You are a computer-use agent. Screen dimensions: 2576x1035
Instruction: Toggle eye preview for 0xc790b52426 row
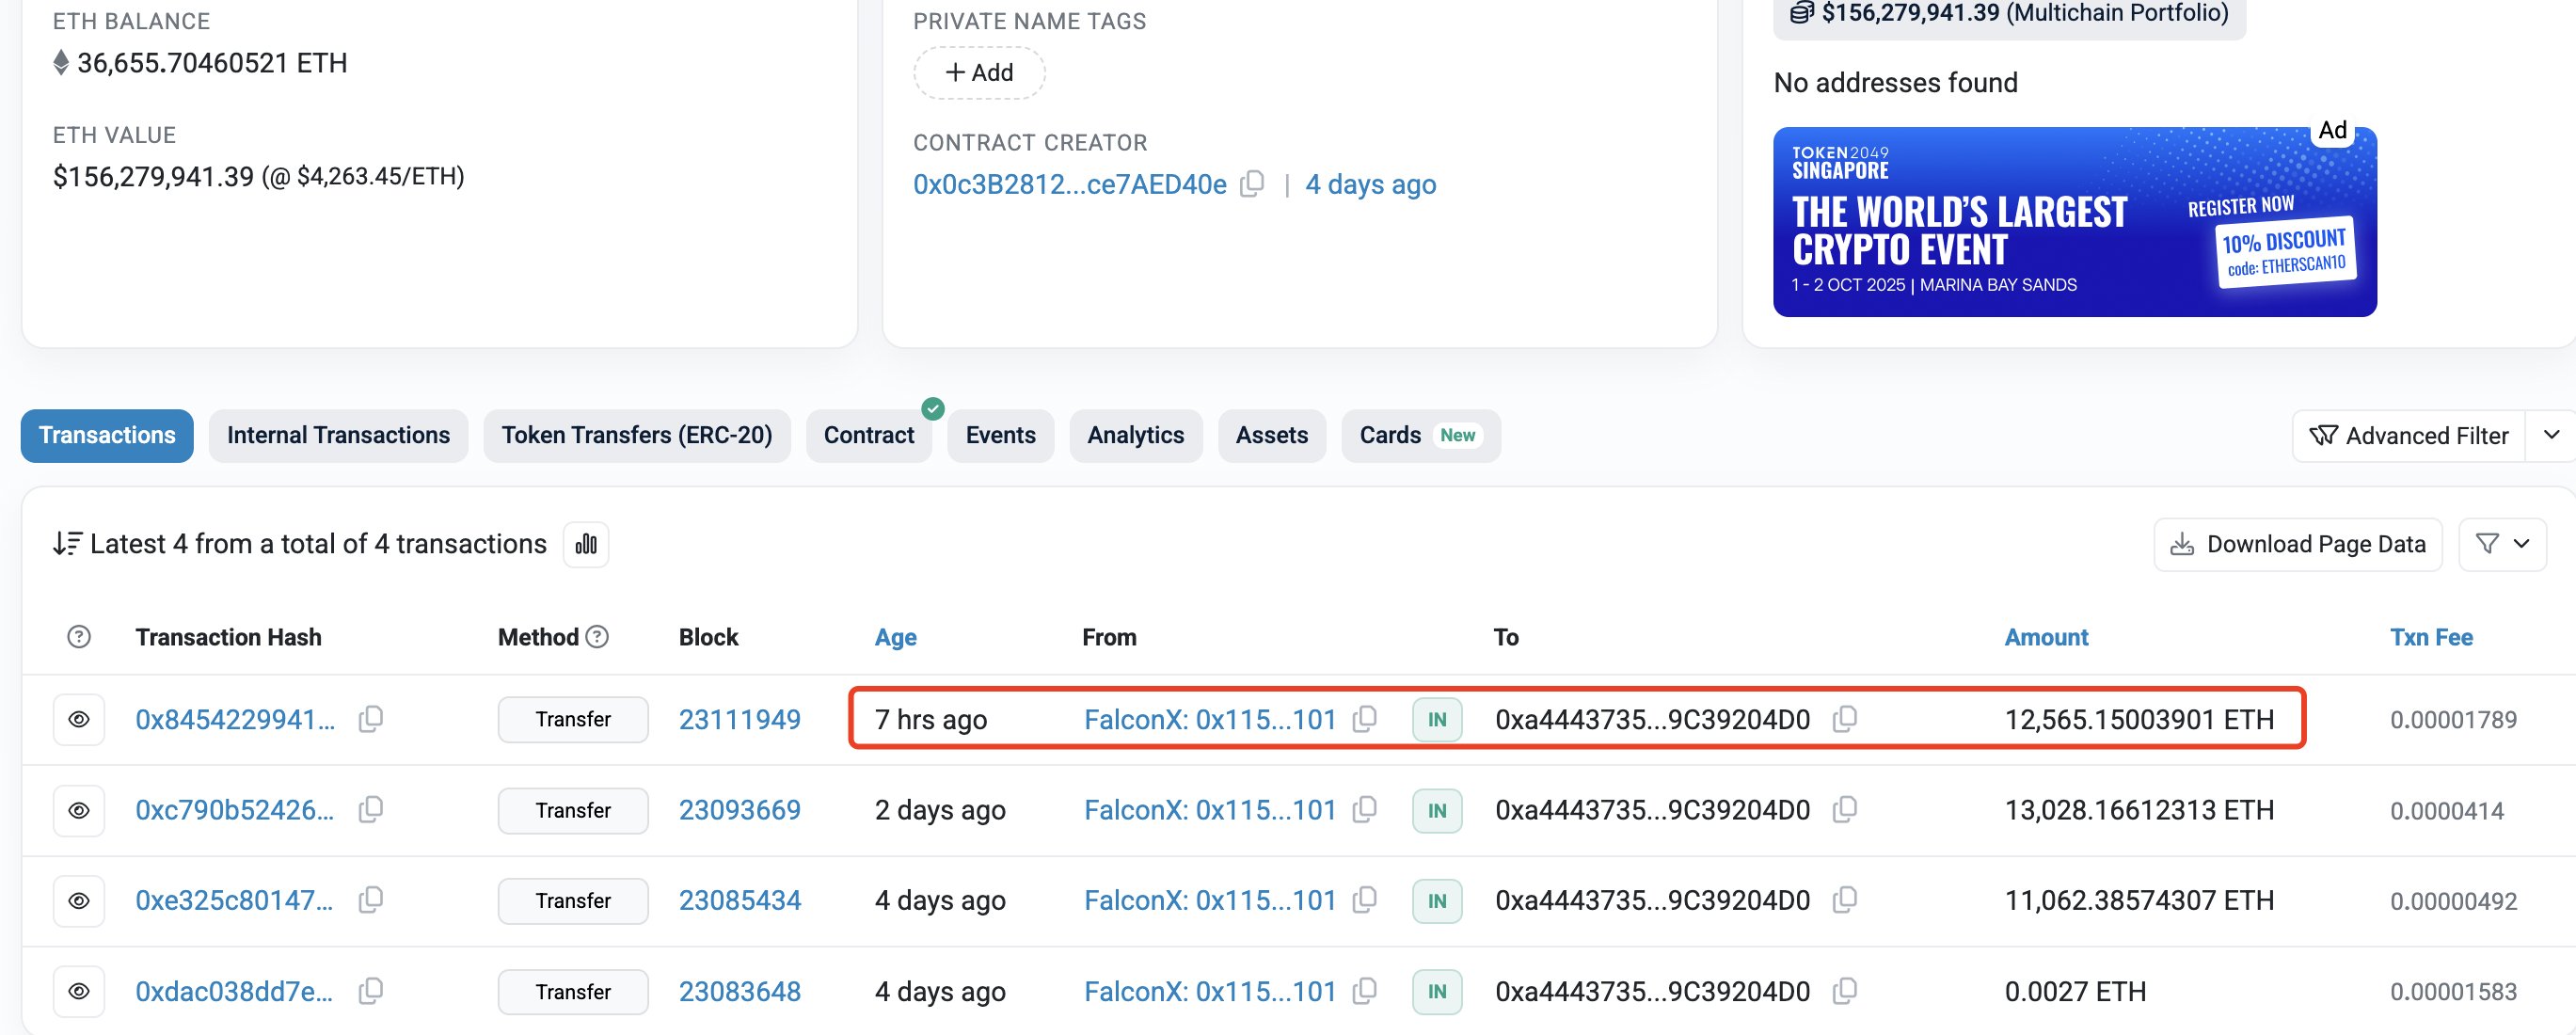tap(79, 810)
